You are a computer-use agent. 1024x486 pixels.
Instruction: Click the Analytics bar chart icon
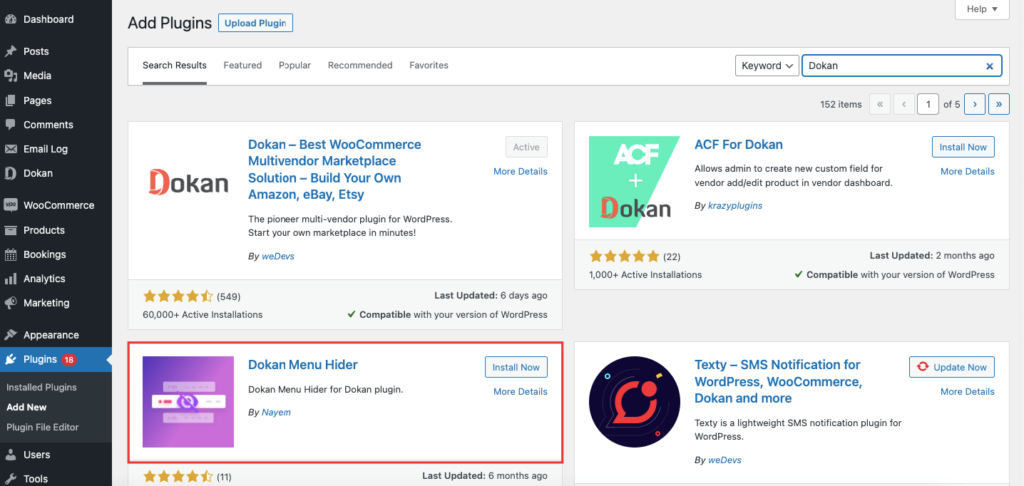click(10, 279)
